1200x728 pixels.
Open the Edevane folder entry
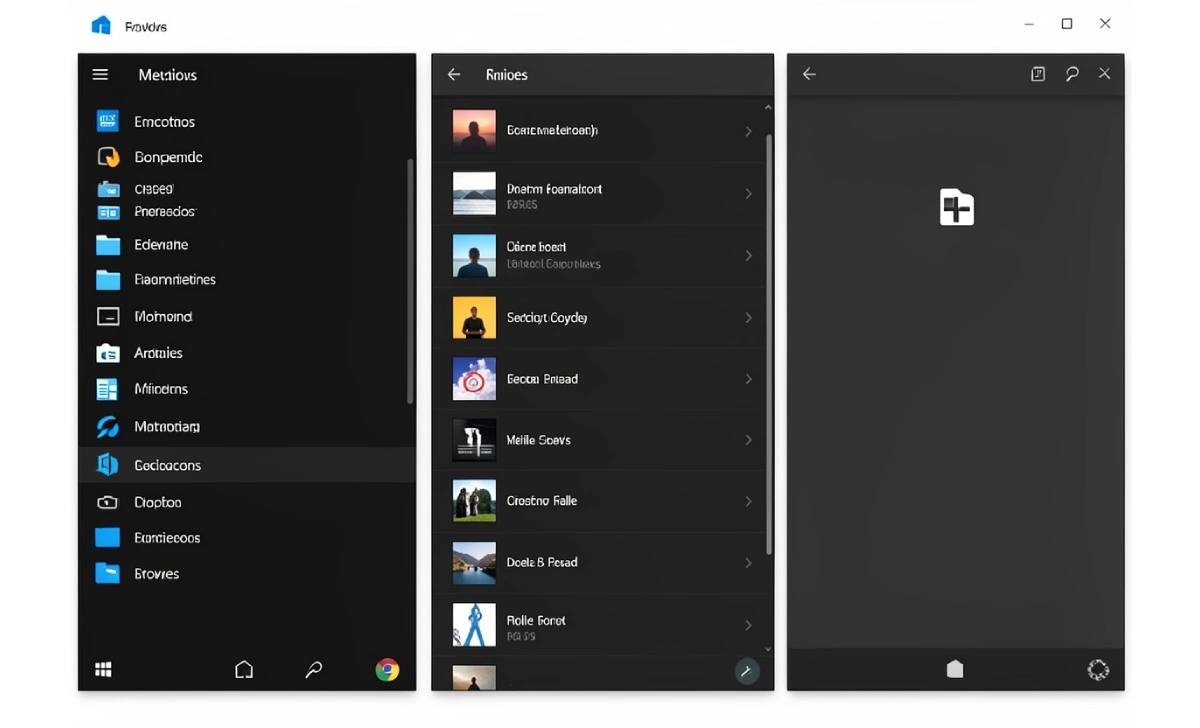pos(161,245)
